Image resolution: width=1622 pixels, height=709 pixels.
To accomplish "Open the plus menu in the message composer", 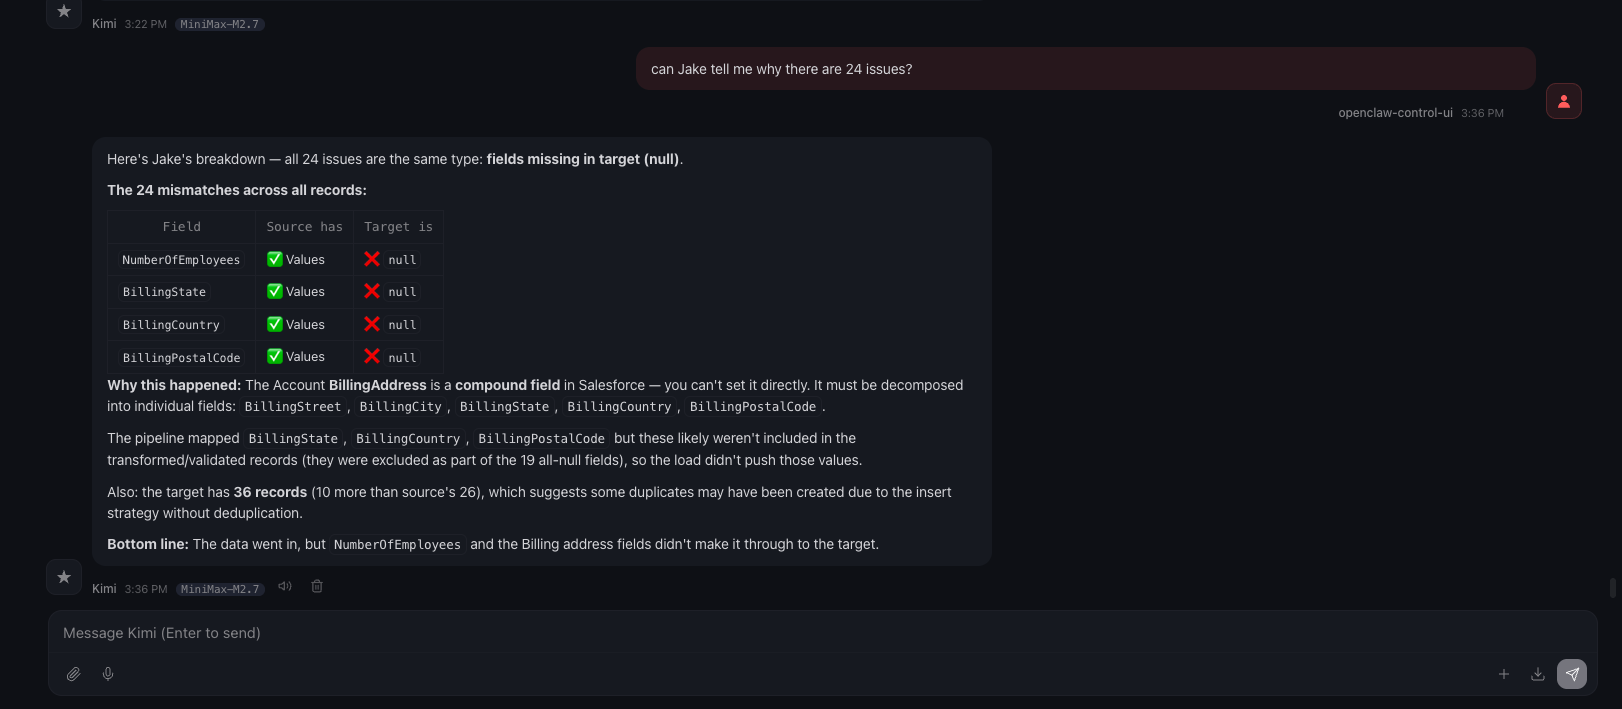I will 1504,674.
